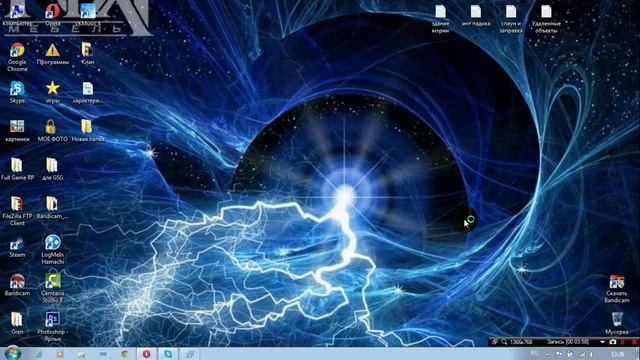
Task: Open the Gren folder
Action: tap(17, 323)
